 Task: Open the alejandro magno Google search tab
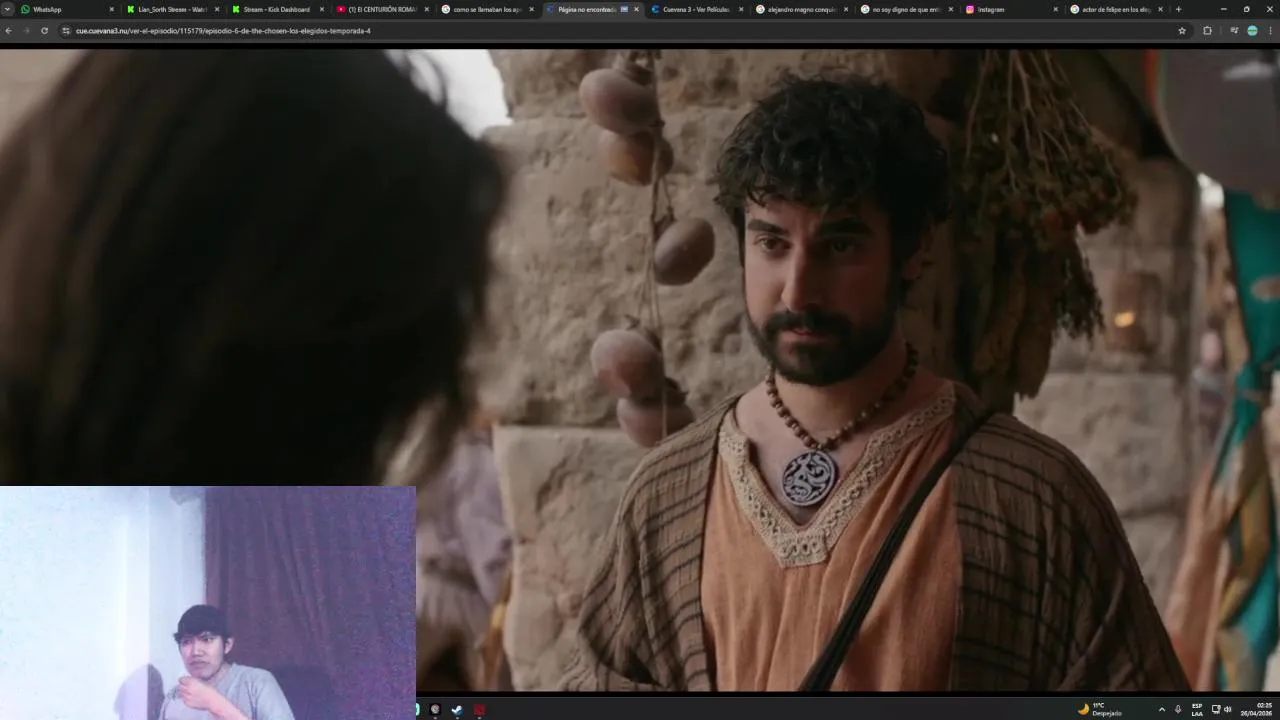tap(801, 9)
